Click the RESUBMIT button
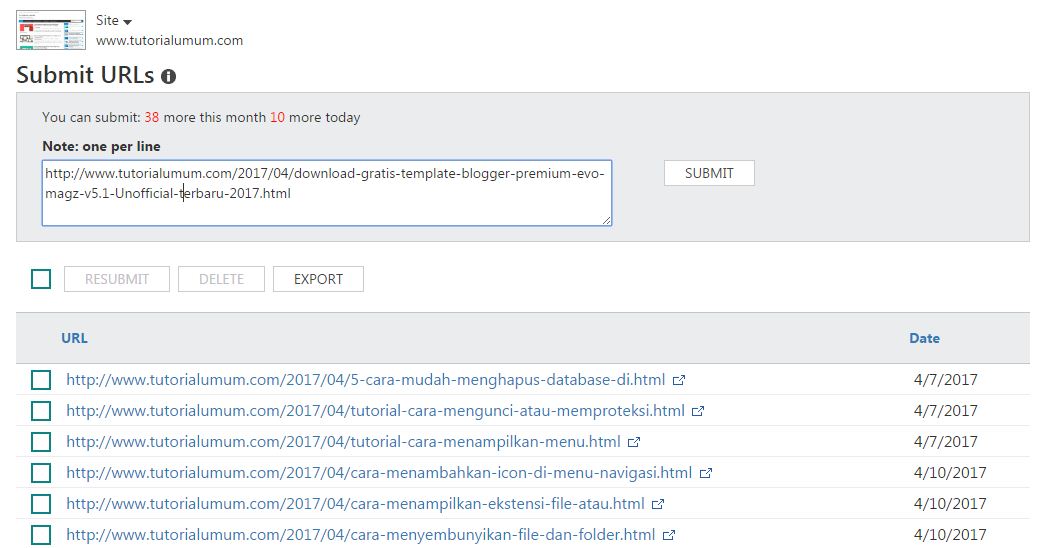 coord(117,279)
